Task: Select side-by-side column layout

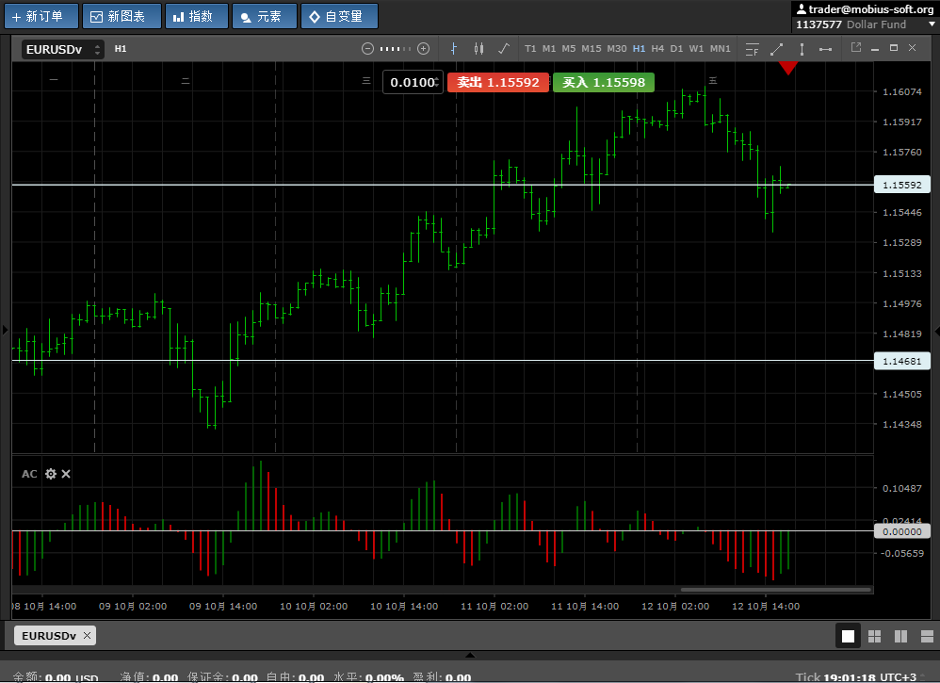Action: pos(901,636)
